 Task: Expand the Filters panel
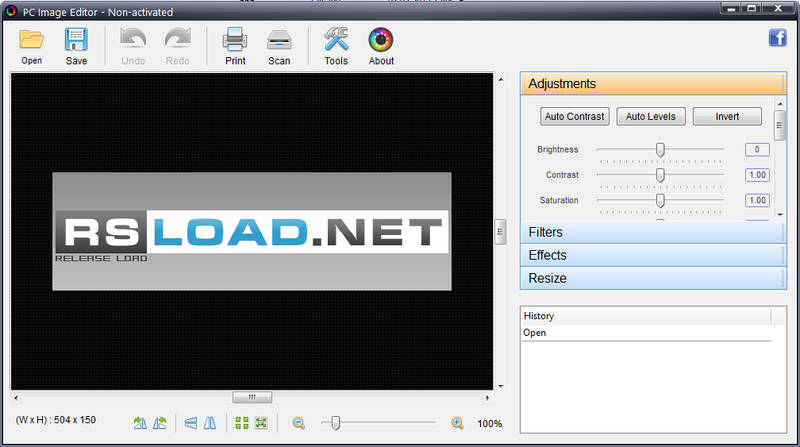click(653, 232)
